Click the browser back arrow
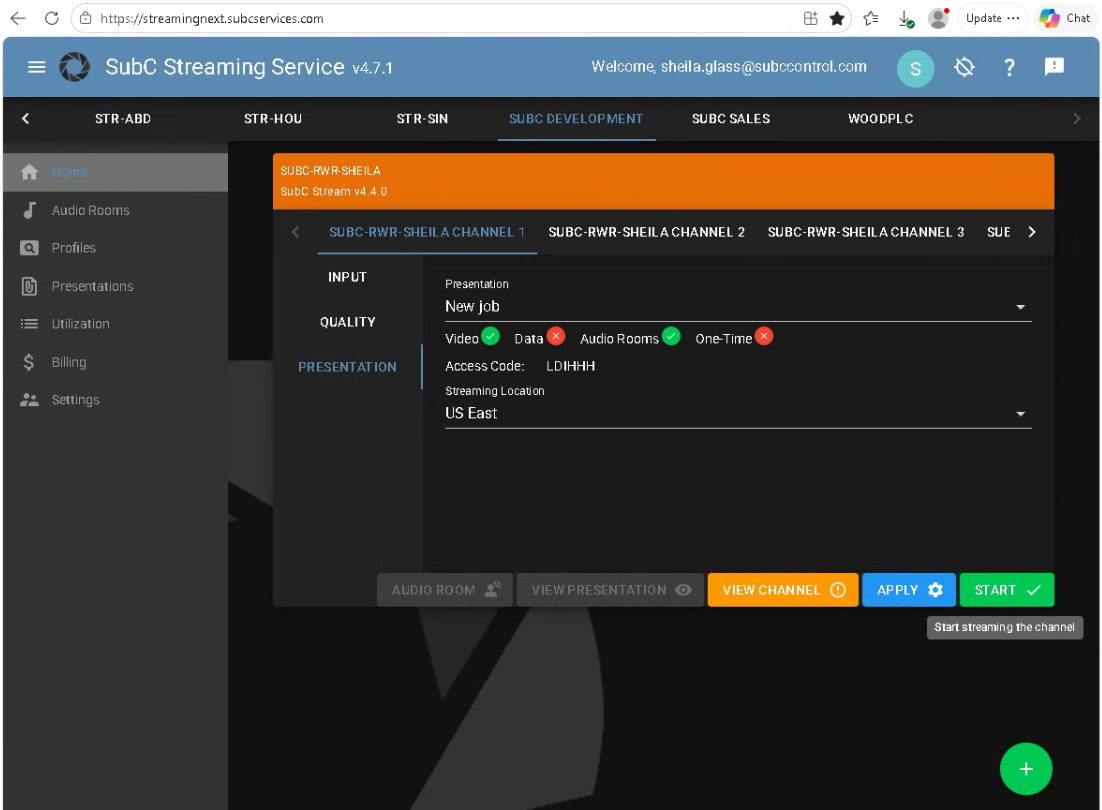The image size is (1102, 810). tap(18, 18)
